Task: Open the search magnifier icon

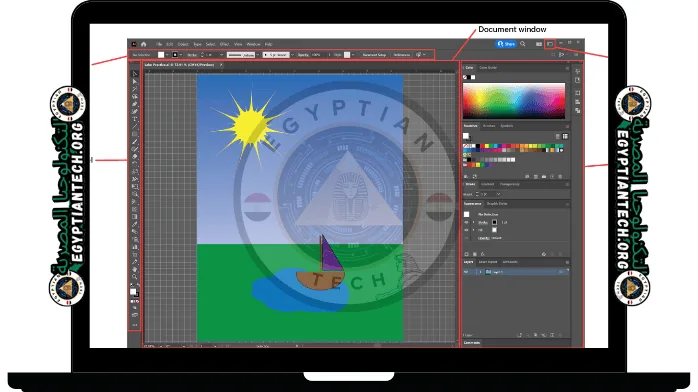Action: [523, 44]
